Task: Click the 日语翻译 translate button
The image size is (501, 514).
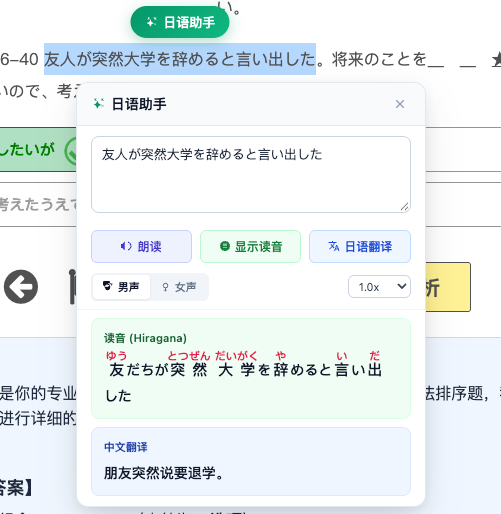Action: 360,247
